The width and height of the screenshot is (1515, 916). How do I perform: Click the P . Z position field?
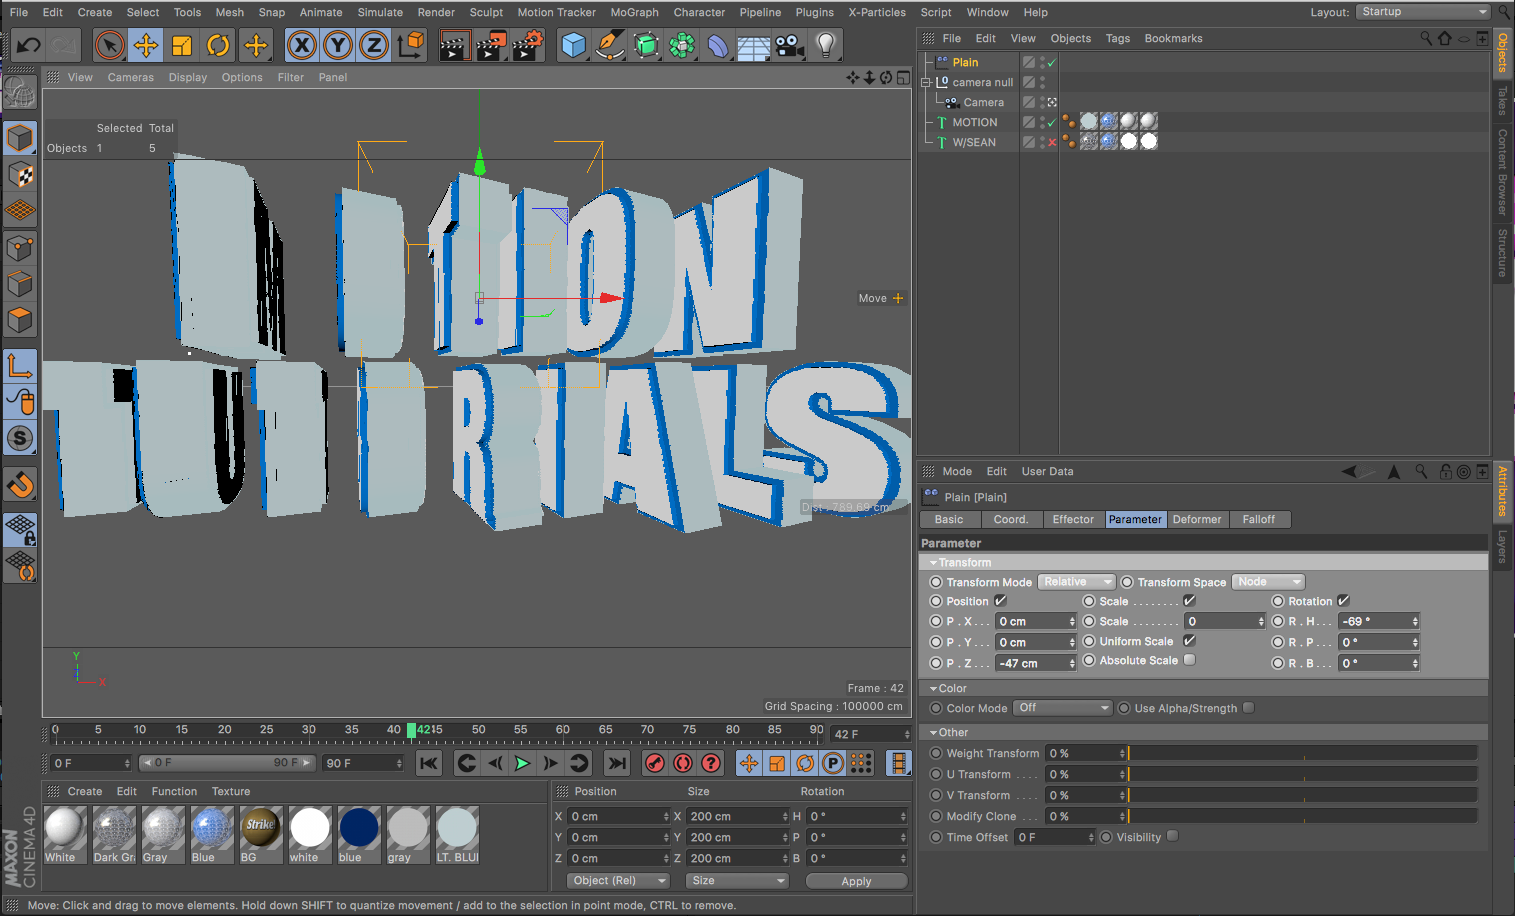[1036, 663]
